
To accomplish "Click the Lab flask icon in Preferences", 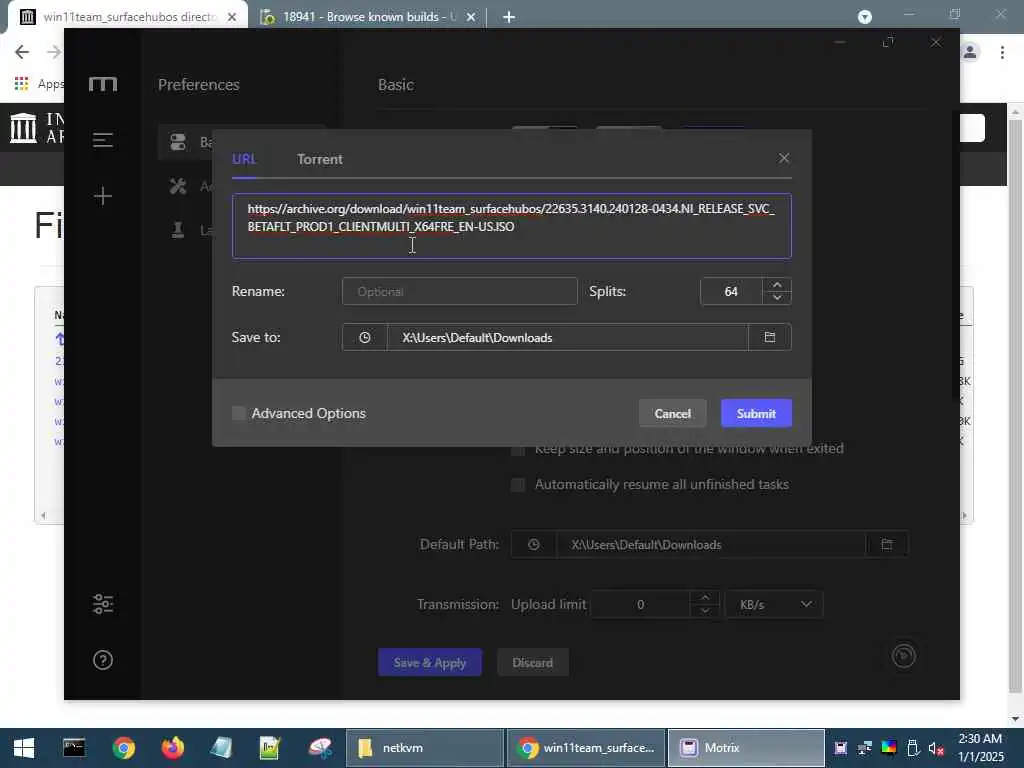I will (178, 230).
